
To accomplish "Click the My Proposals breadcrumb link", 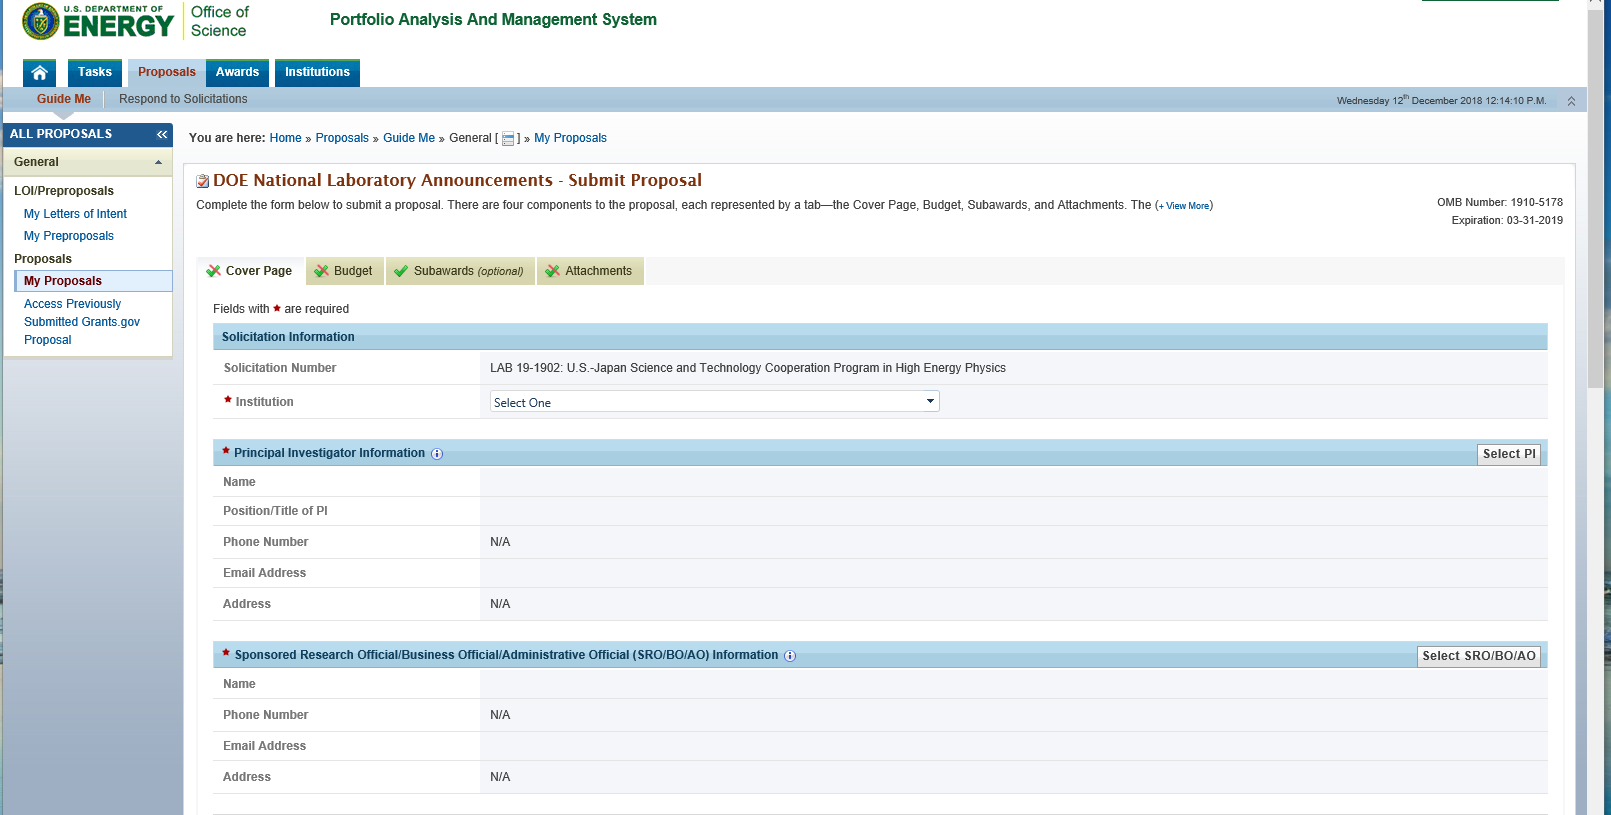I will pos(570,138).
